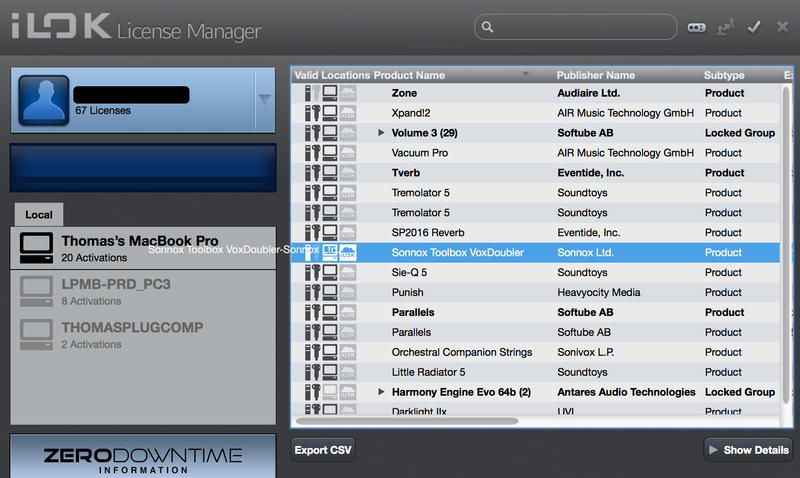Image resolution: width=800 pixels, height=478 pixels.
Task: Click the horizontal scrollbar under license list
Action: click(407, 421)
